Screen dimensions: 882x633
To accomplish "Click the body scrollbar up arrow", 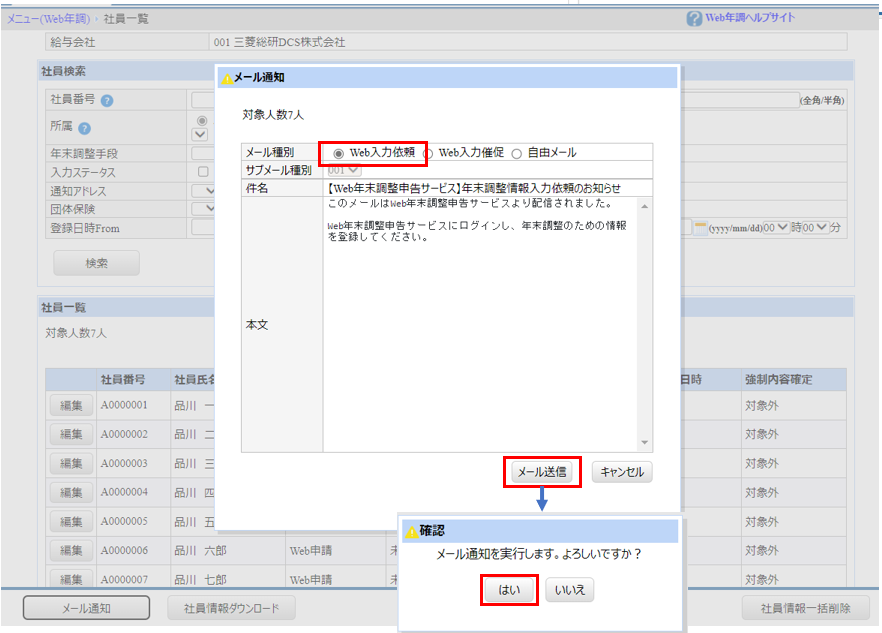I will point(645,206).
